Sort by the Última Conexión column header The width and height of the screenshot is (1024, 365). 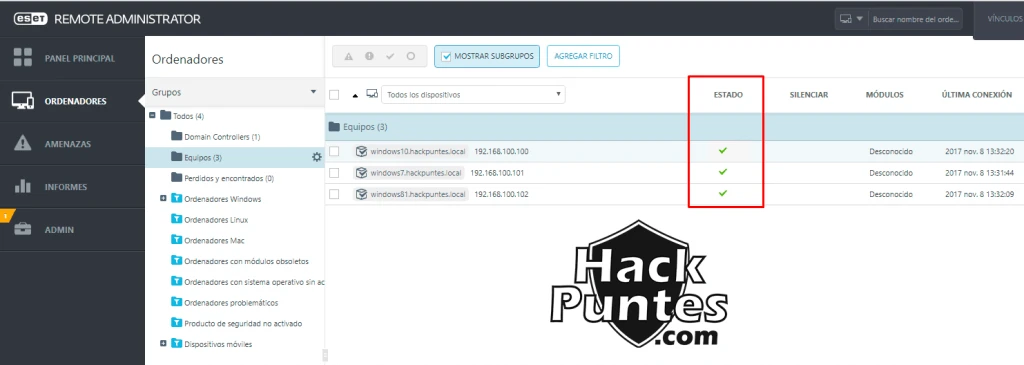pyautogui.click(x=977, y=95)
